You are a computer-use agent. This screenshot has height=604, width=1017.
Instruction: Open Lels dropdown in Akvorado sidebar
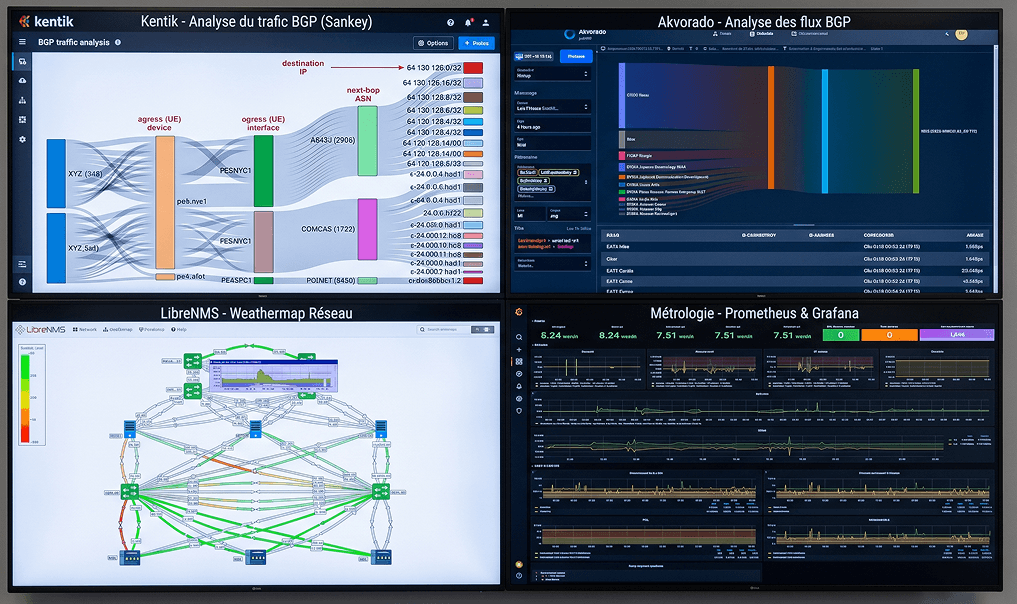[552, 106]
